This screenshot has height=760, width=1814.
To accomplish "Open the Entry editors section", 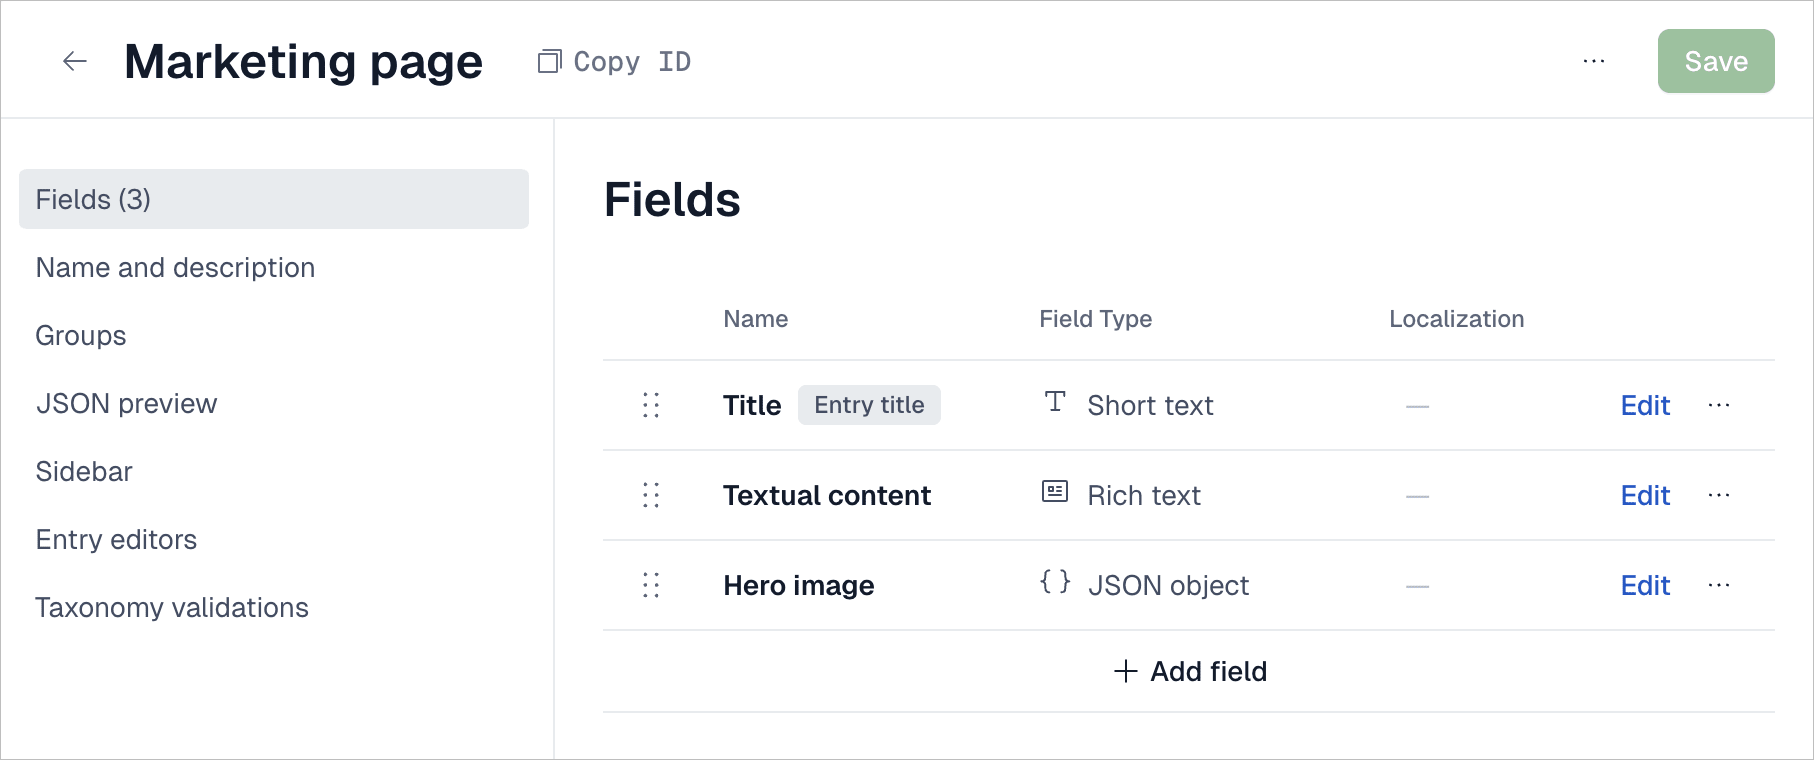I will [x=116, y=540].
